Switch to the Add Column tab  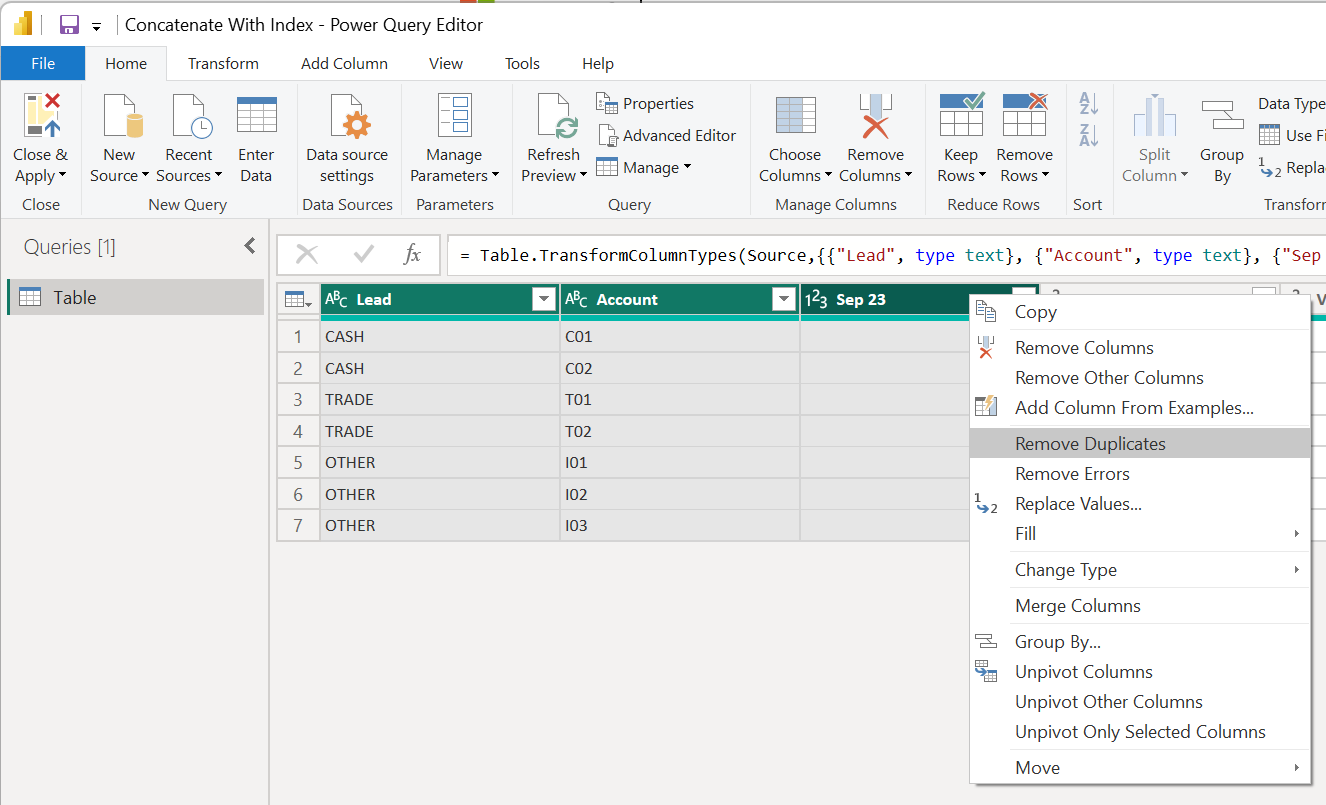coord(344,63)
